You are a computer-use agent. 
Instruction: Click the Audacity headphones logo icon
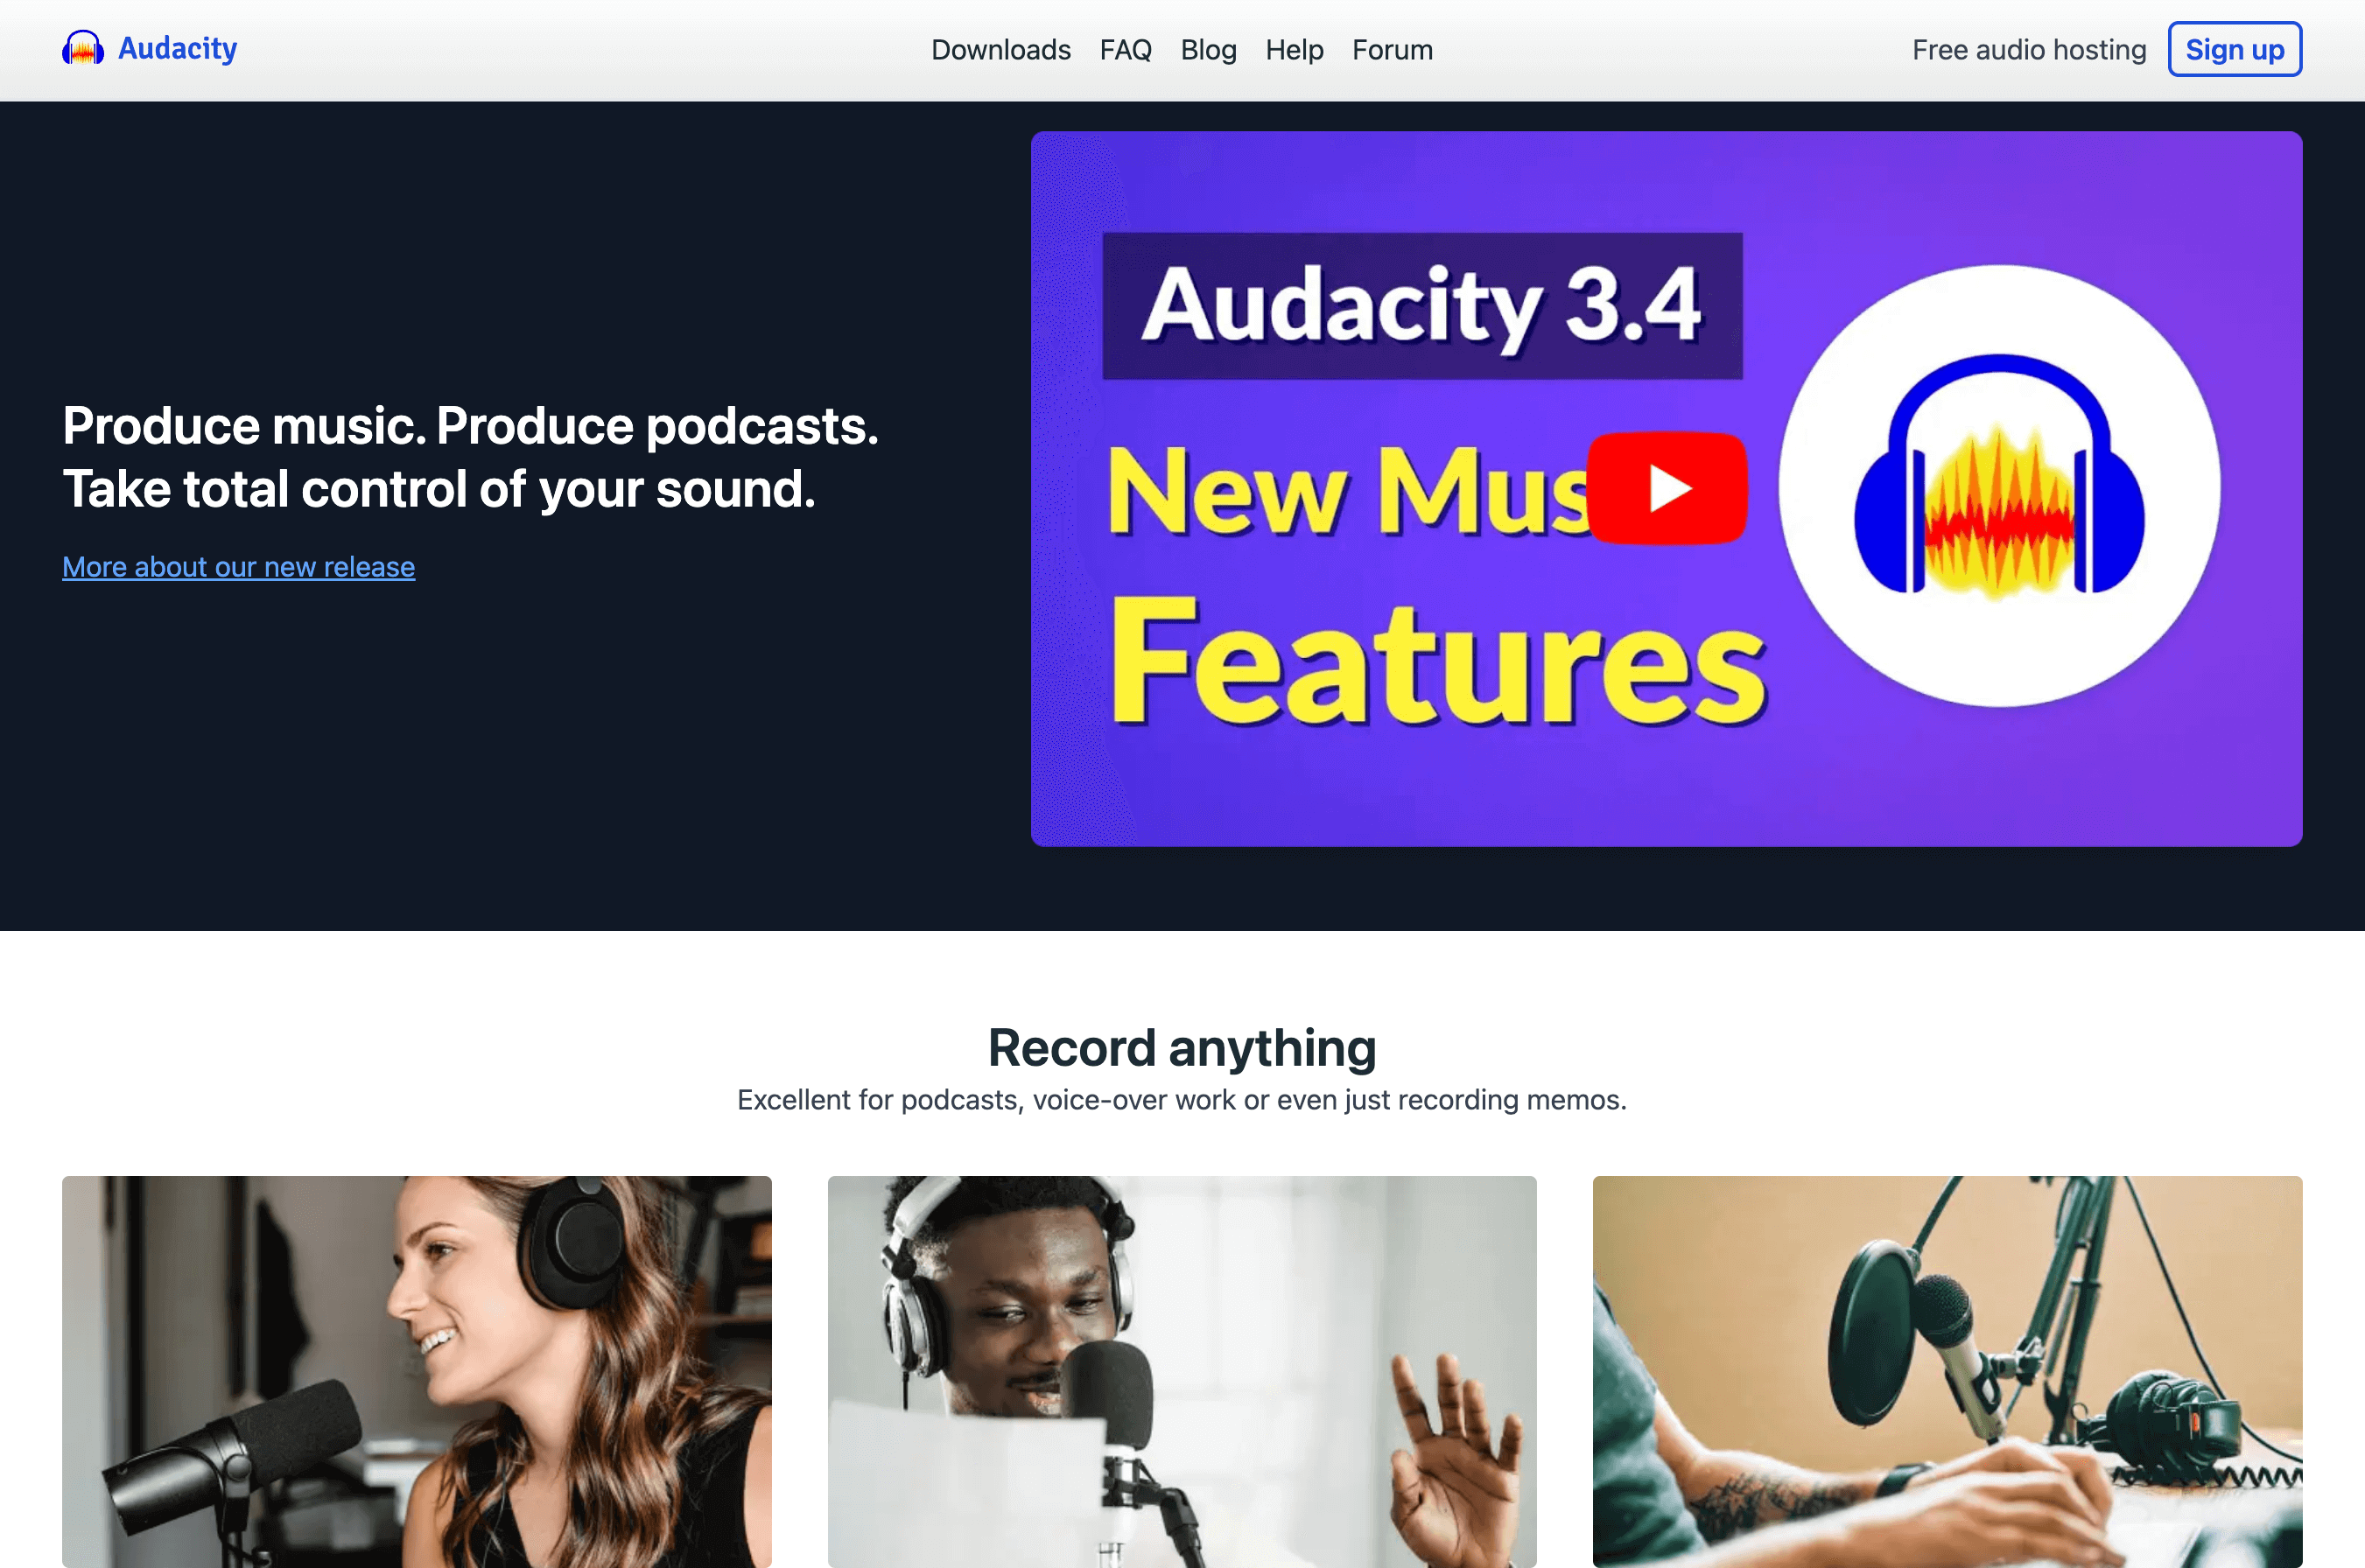83,48
